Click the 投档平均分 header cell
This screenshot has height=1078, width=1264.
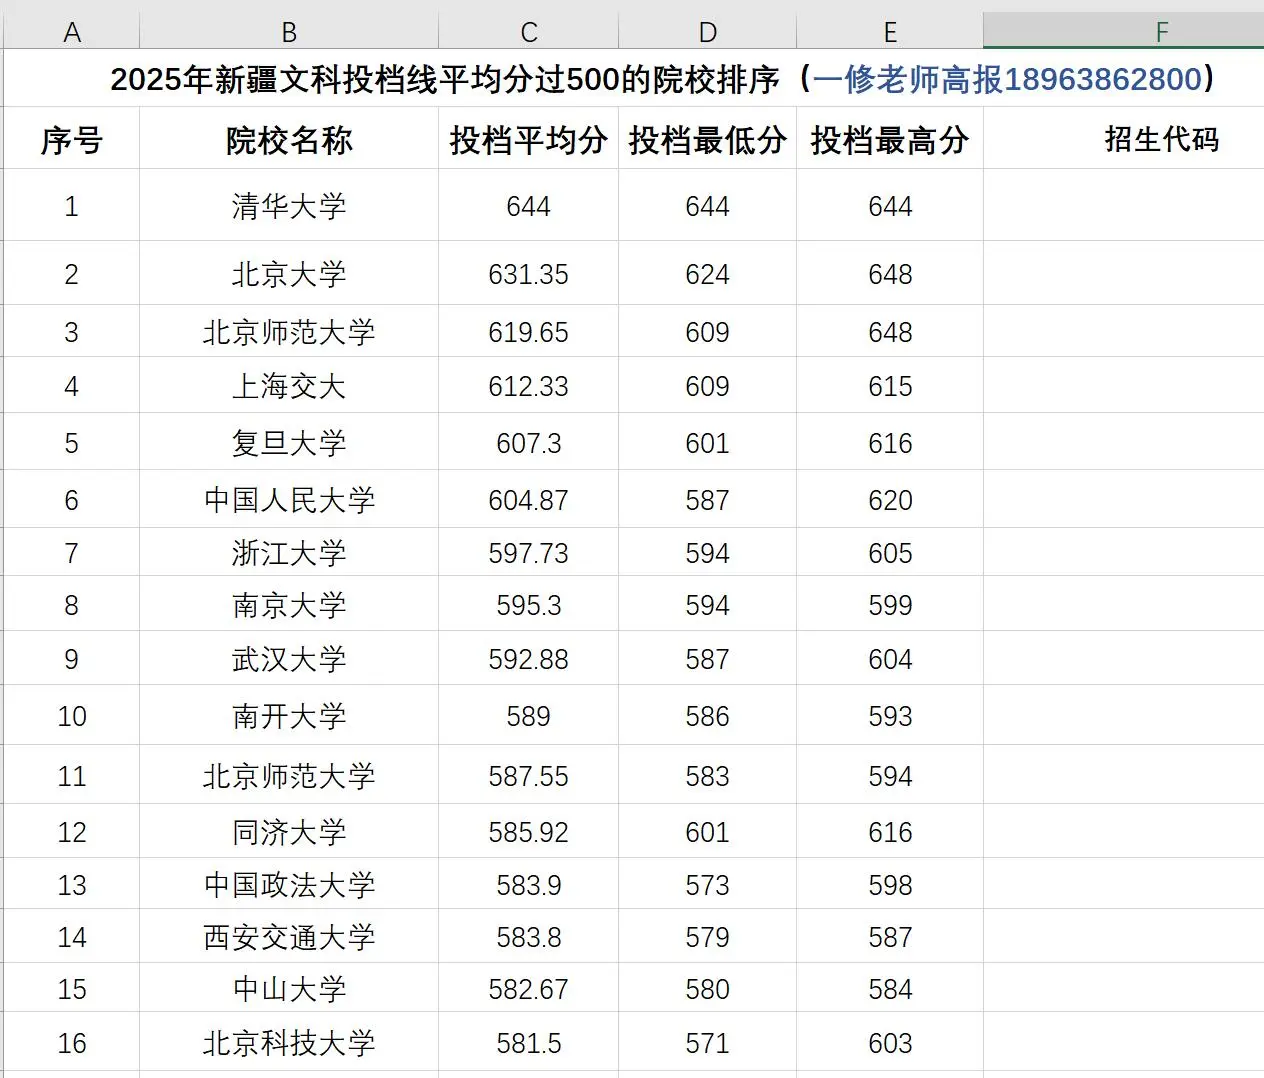click(527, 140)
